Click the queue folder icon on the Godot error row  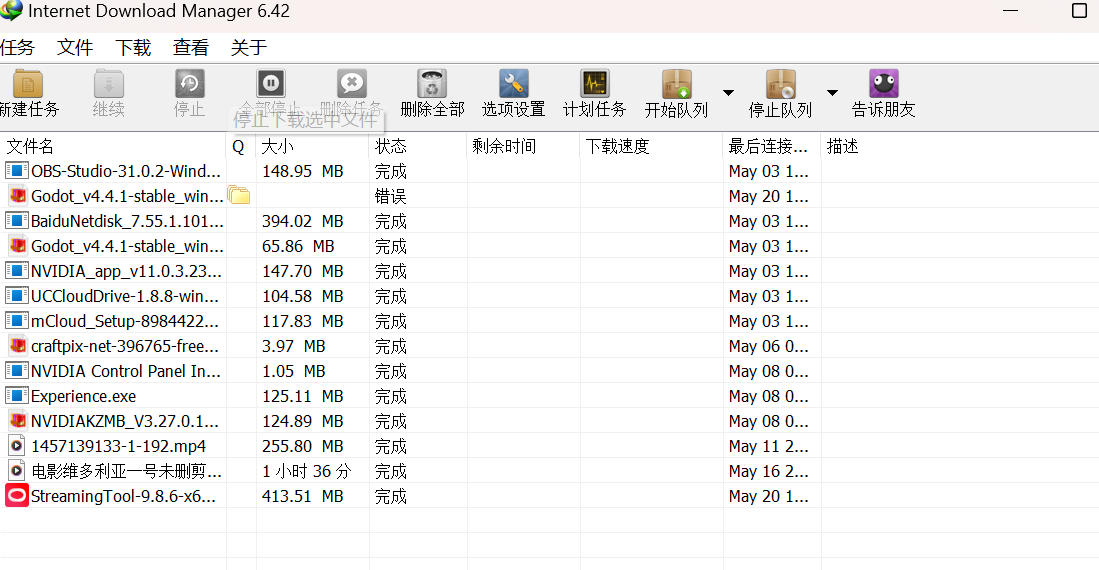239,196
